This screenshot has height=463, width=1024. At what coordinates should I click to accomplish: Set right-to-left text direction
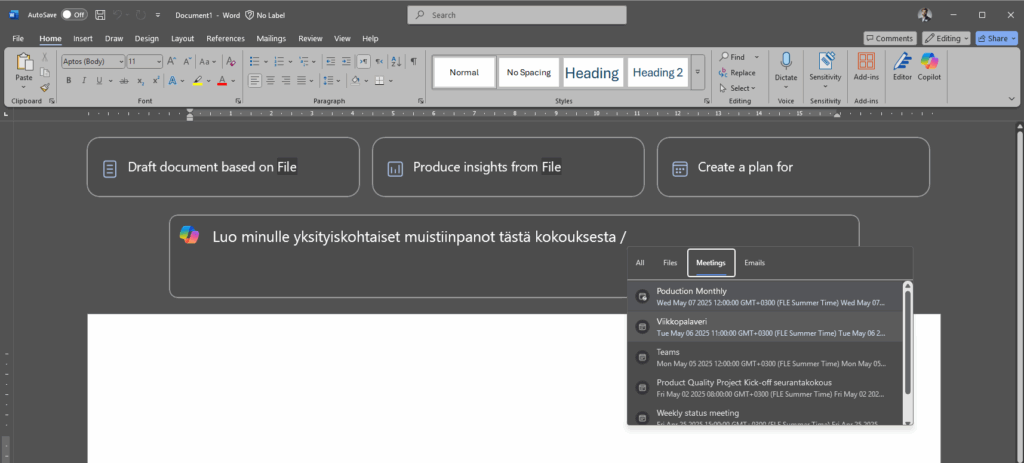tap(379, 61)
